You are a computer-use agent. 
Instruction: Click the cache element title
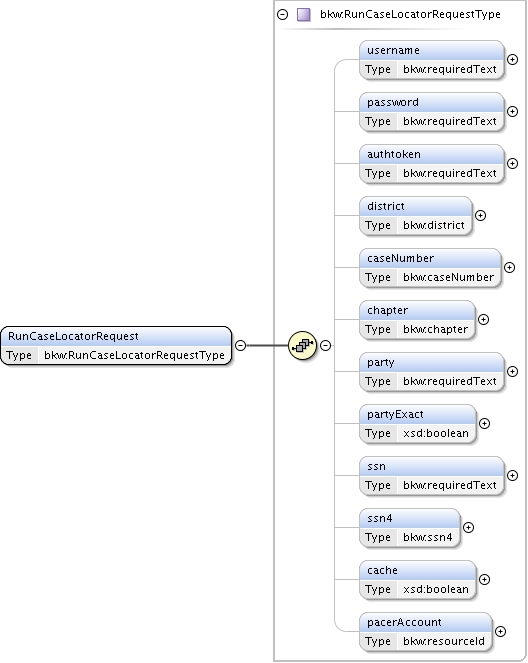pos(382,570)
